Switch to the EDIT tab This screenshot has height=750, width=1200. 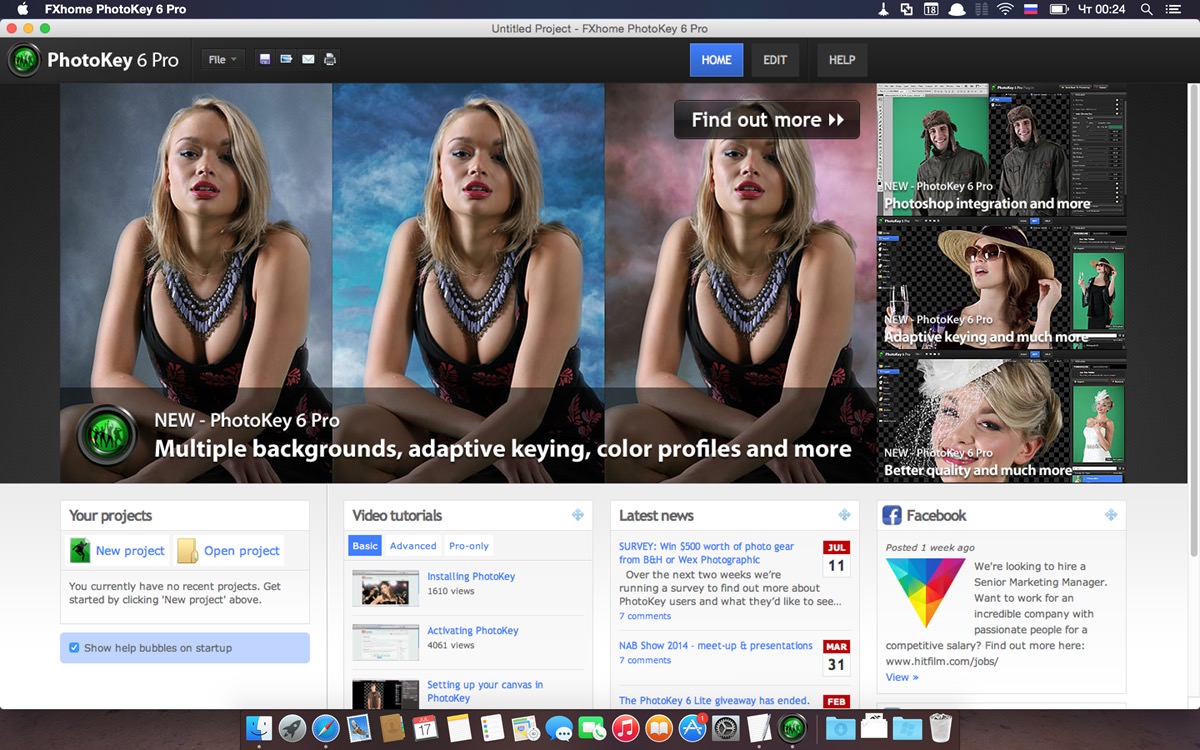[x=775, y=60]
